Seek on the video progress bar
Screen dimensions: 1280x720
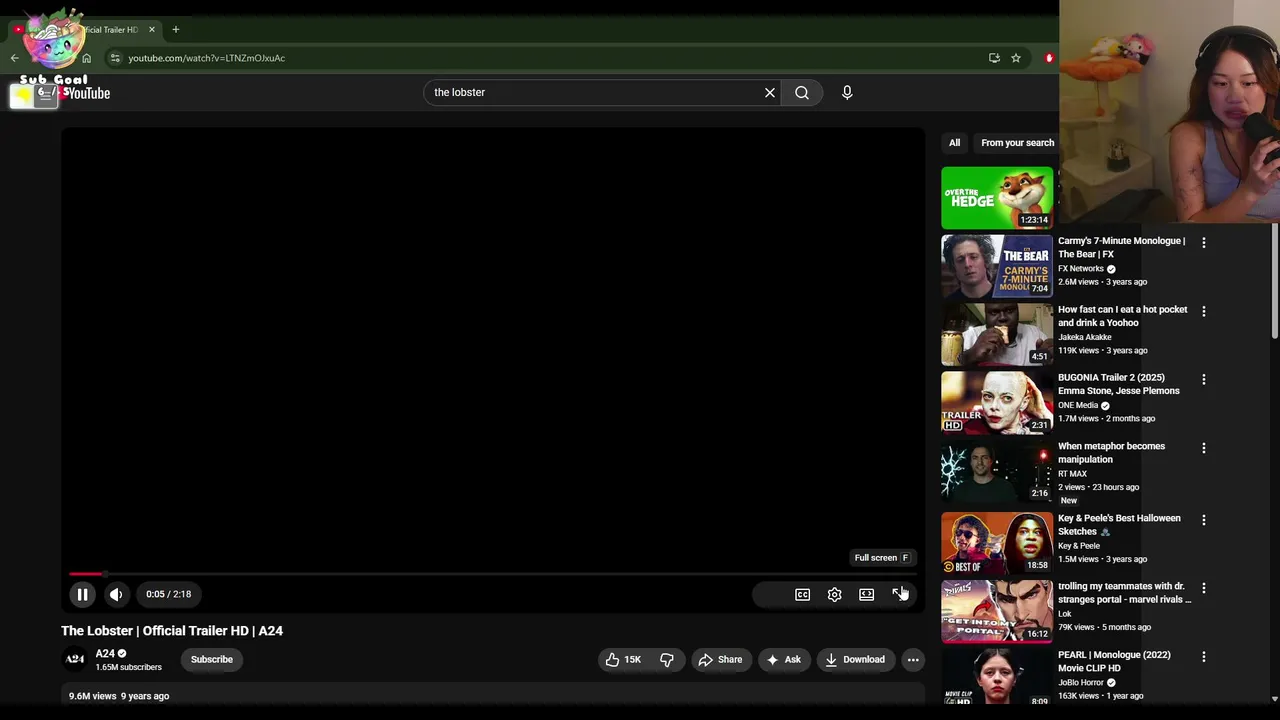click(492, 574)
